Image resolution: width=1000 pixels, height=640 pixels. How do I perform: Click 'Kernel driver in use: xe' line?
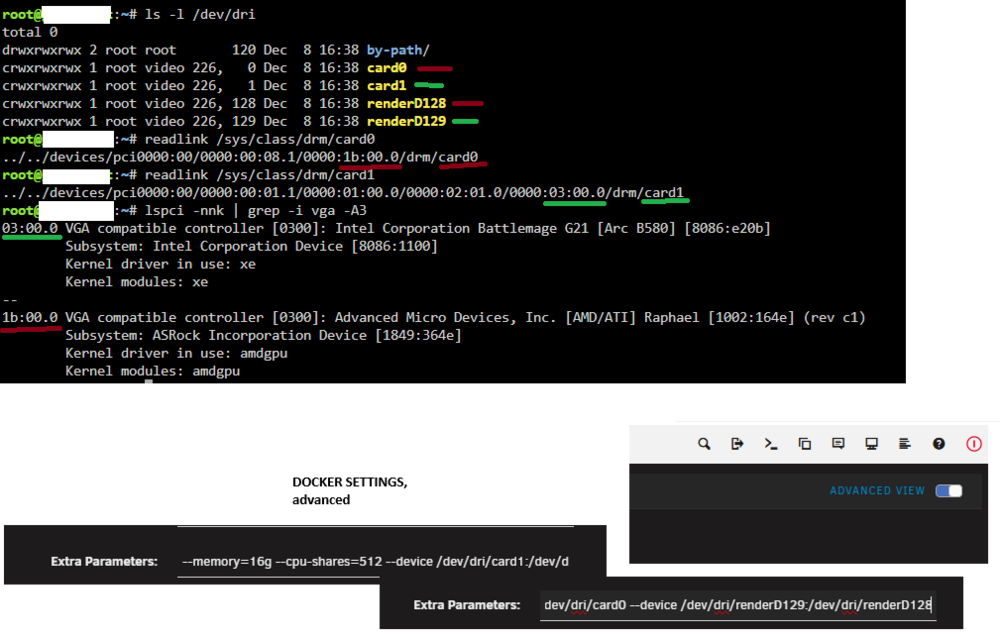pos(160,264)
